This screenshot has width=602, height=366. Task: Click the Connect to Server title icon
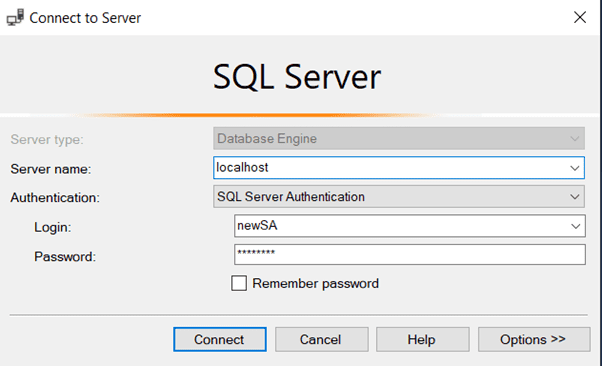15,18
